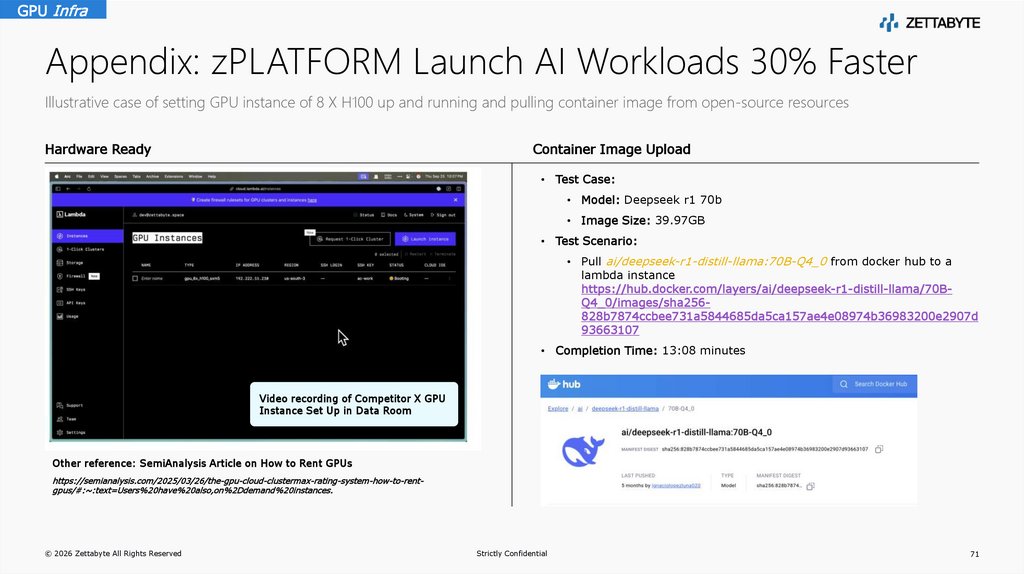Click the us-south-3 region cell

coord(295,278)
